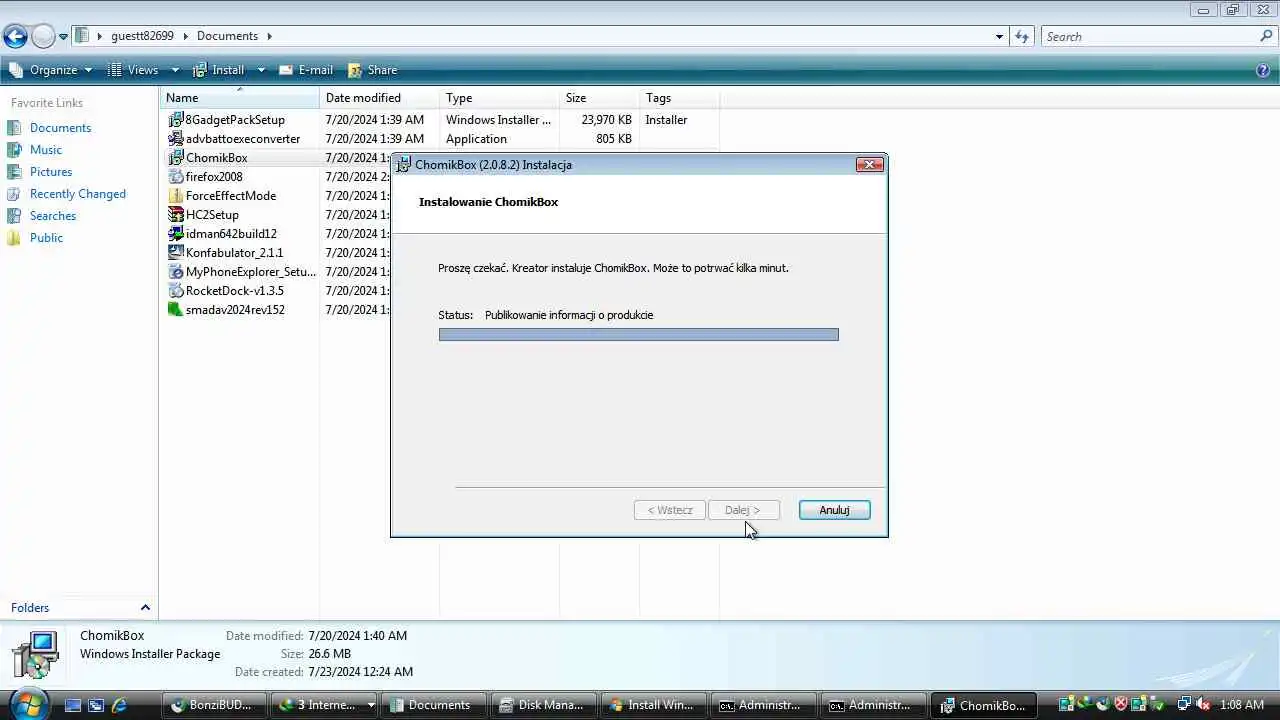Open Explorer Help question mark icon
The width and height of the screenshot is (1280, 720).
tap(1263, 70)
